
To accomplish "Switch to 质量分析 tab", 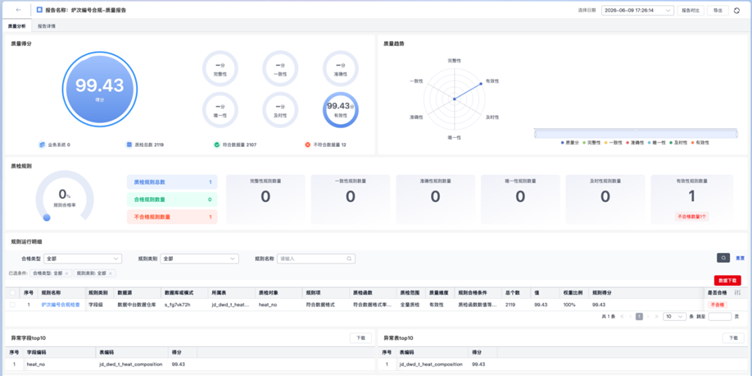I will [x=17, y=26].
